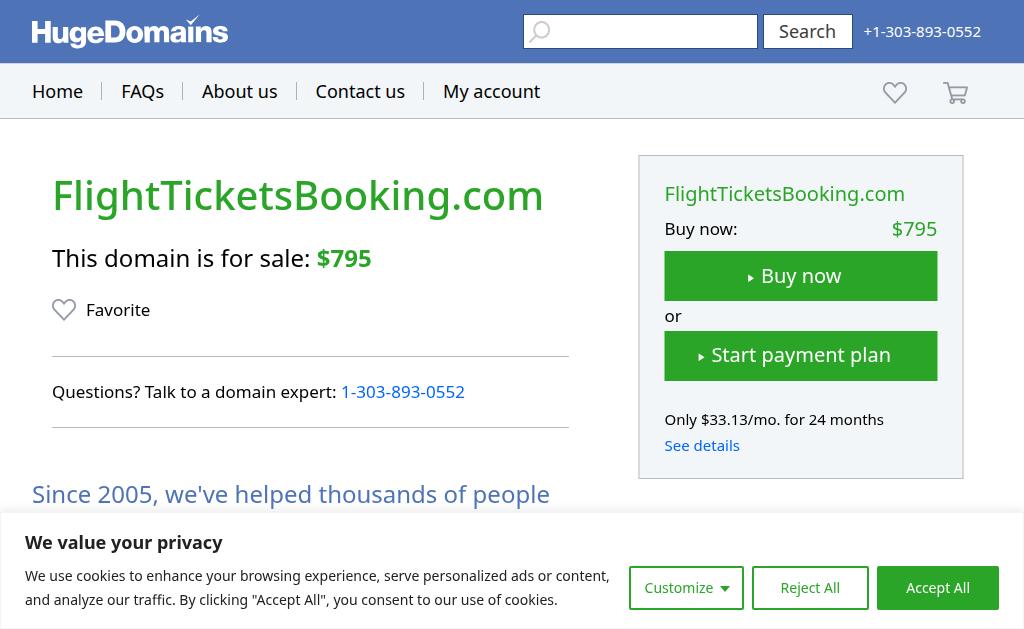Screen dimensions: 1024x629
Task: Navigate to About us
Action: pos(239,91)
